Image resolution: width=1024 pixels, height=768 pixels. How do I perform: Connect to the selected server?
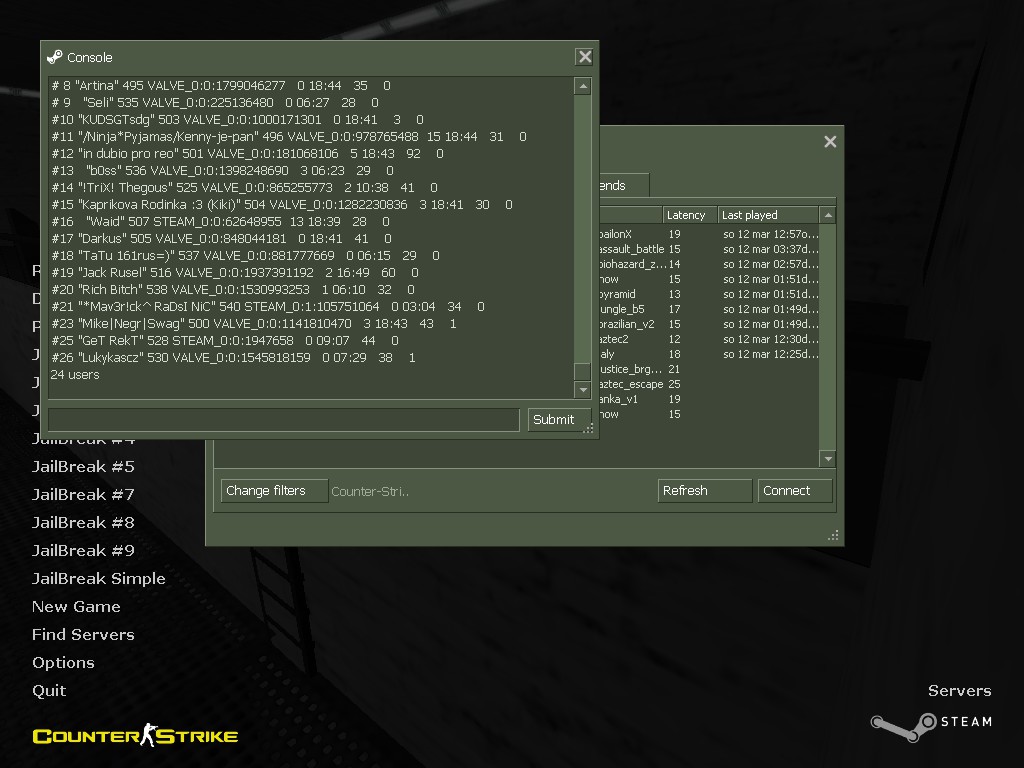pyautogui.click(x=795, y=490)
